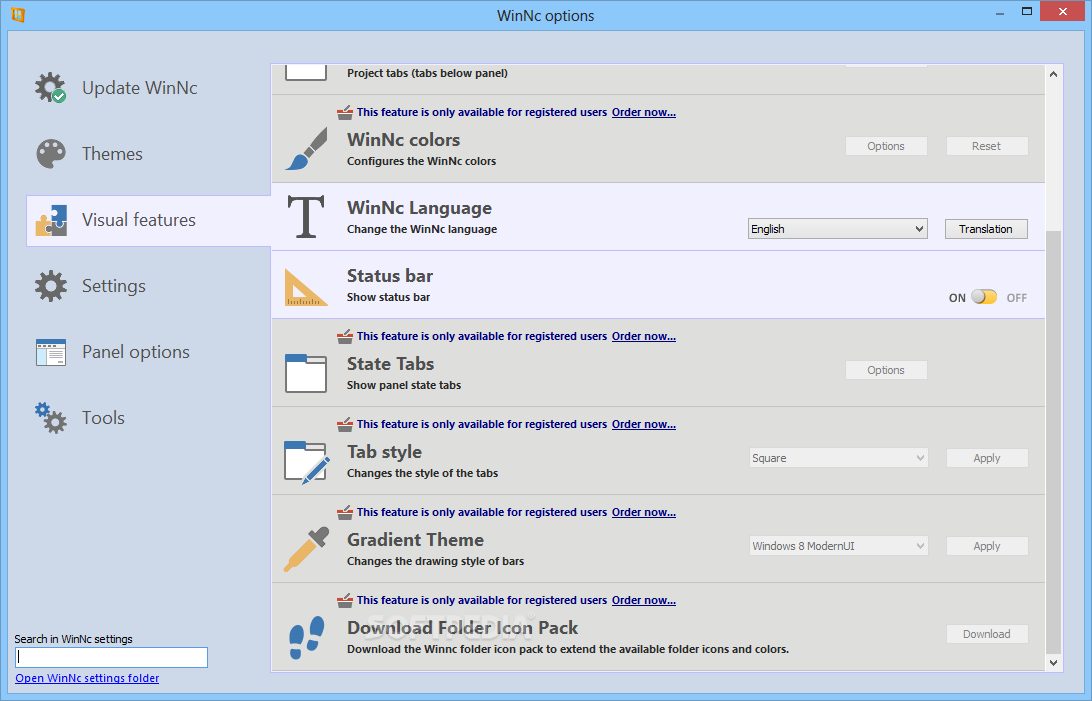Image resolution: width=1092 pixels, height=701 pixels.
Task: Click the WinNc colors paintbrush icon
Action: tap(306, 148)
